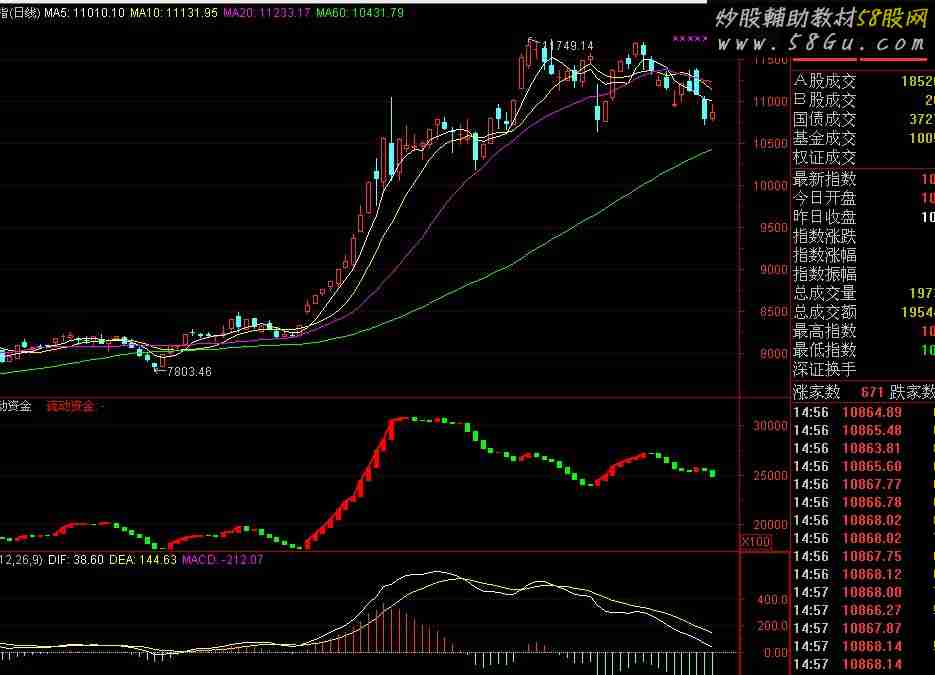935x675 pixels.
Task: Select the tick price 10866.27
Action: (x=872, y=610)
